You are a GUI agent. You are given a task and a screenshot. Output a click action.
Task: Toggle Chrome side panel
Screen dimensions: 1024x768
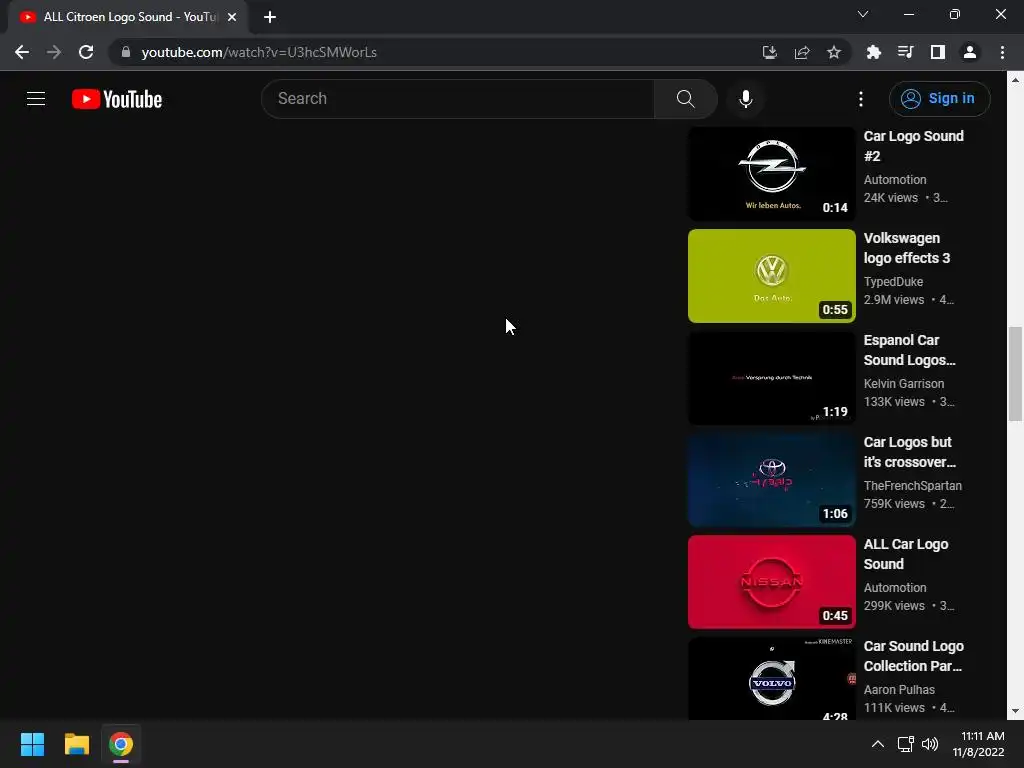pos(937,52)
